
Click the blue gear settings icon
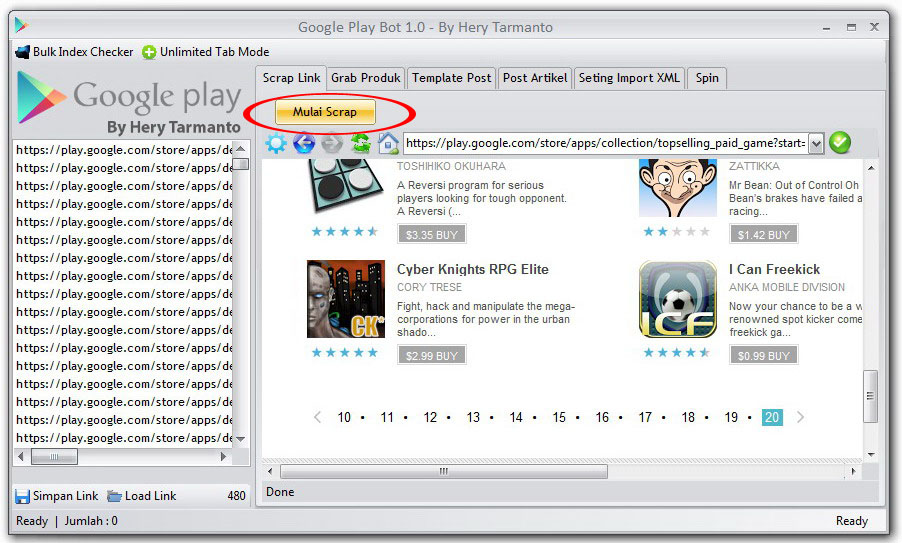point(276,143)
